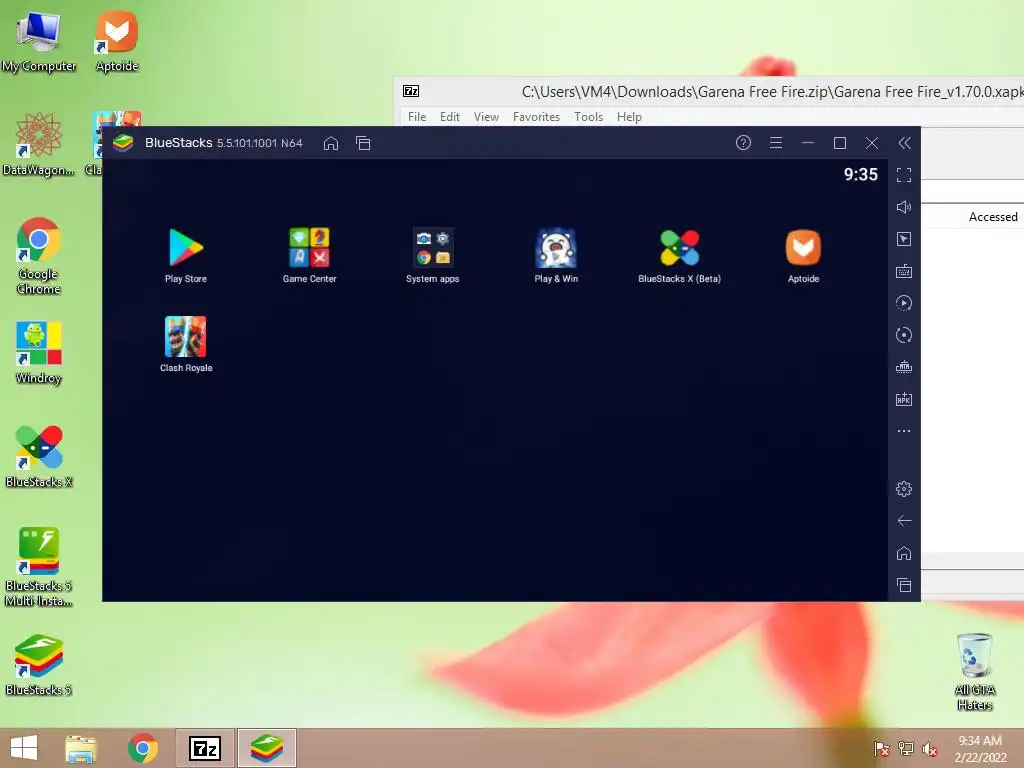
Task: Open the Favorites menu in 7-Zip window
Action: (536, 117)
